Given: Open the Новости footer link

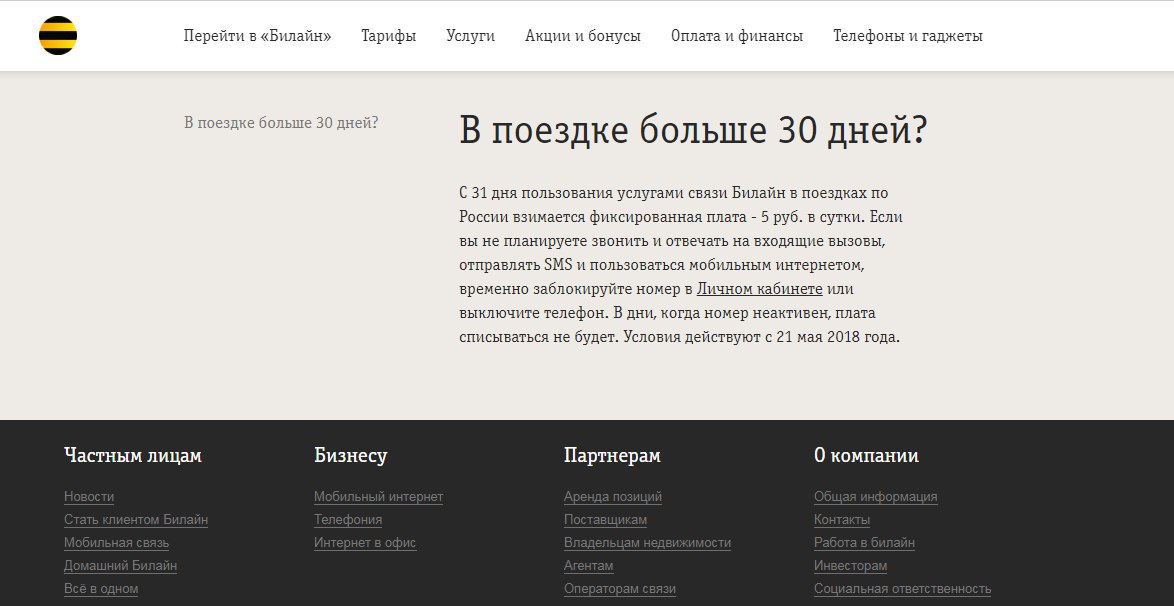Looking at the screenshot, I should click(88, 497).
